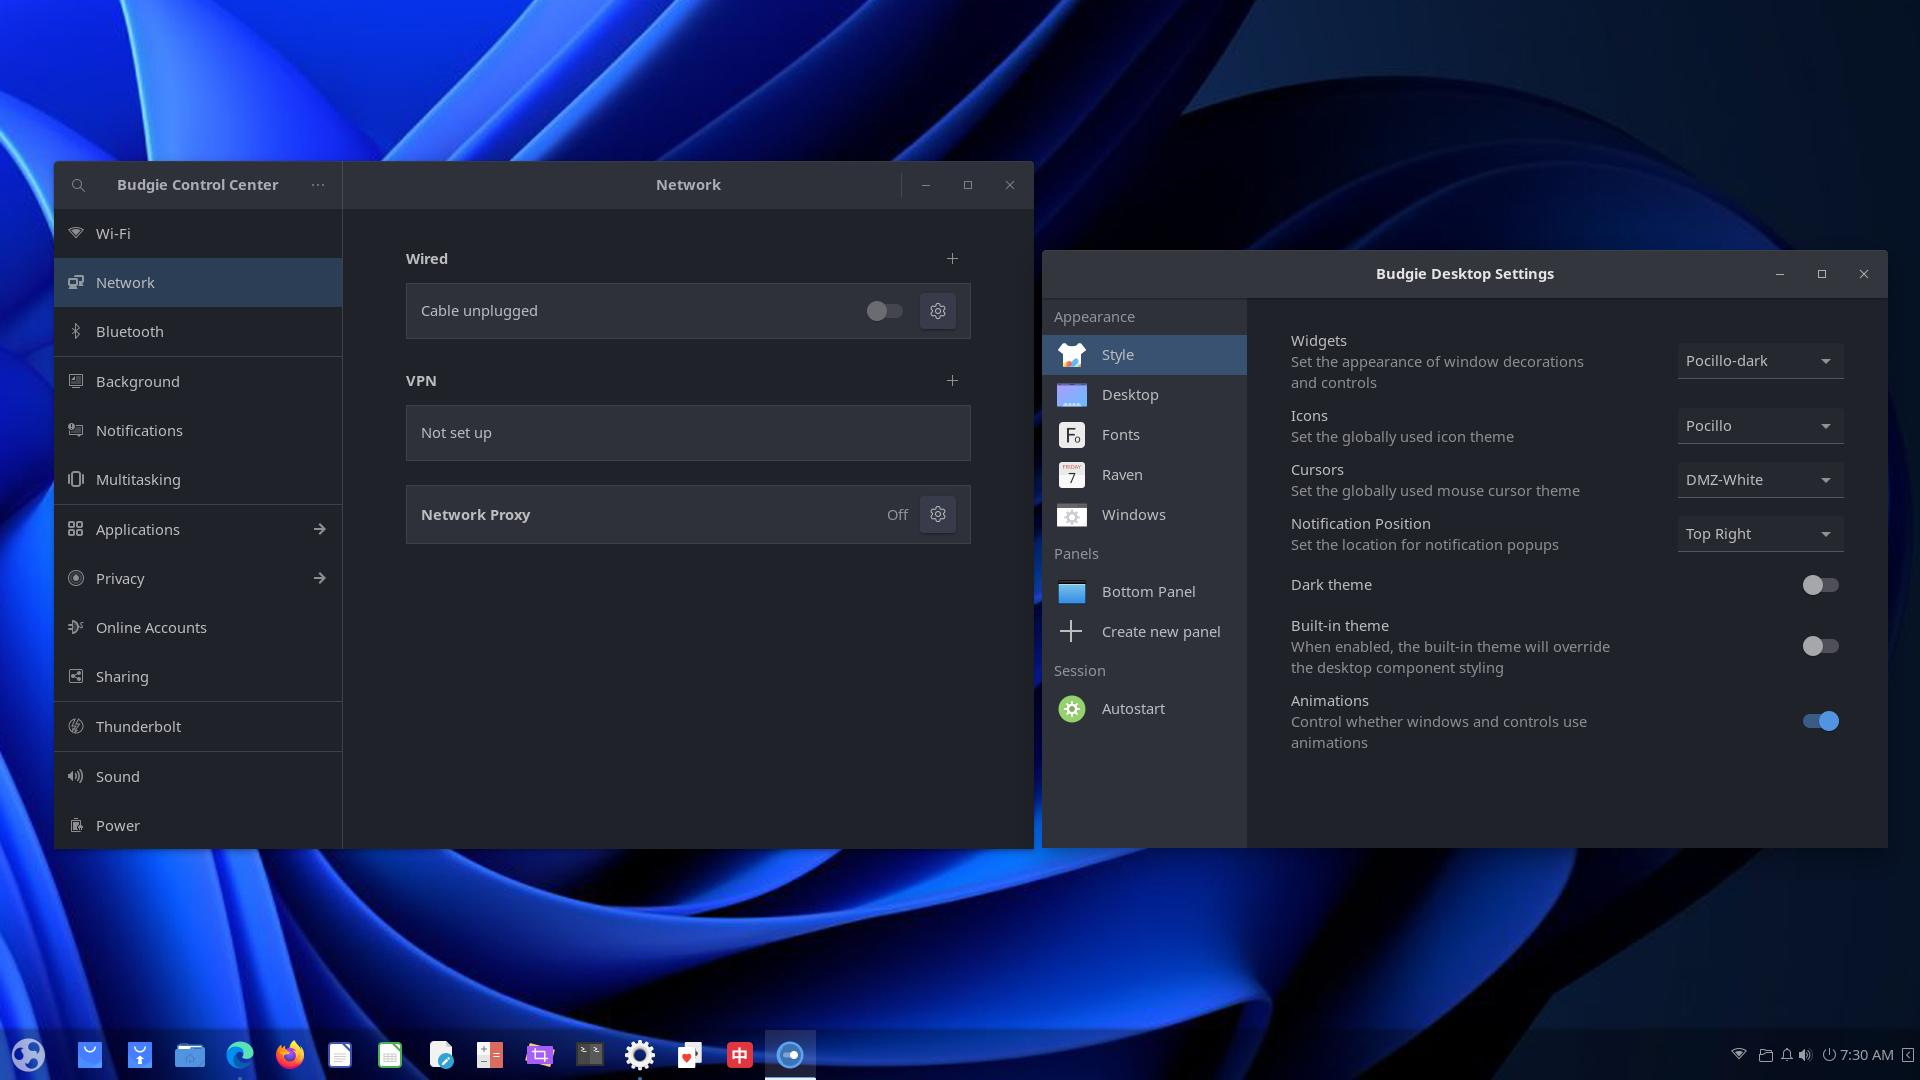
Task: Open the Control Center three-dot menu
Action: tap(318, 185)
